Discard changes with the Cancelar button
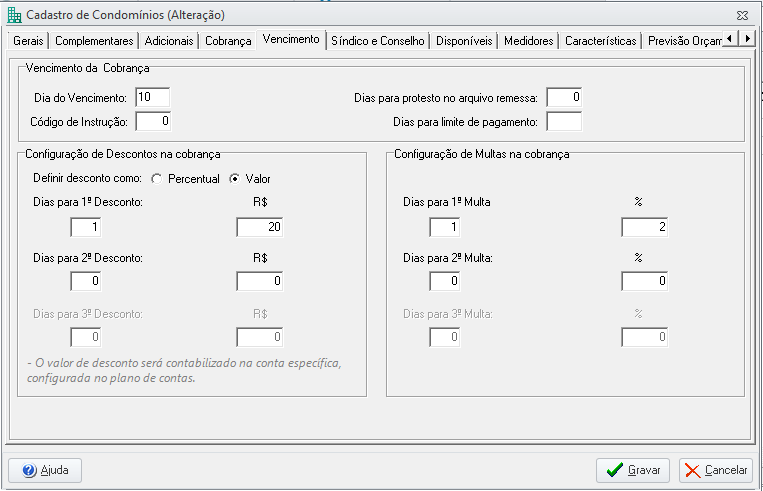The height and width of the screenshot is (491, 763). 716,470
